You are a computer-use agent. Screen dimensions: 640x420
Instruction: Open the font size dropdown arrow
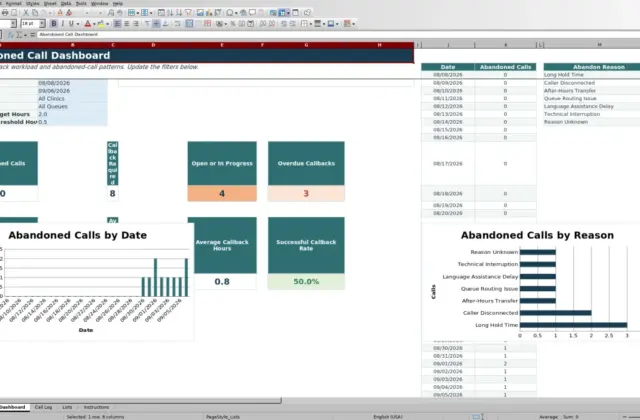click(42, 24)
